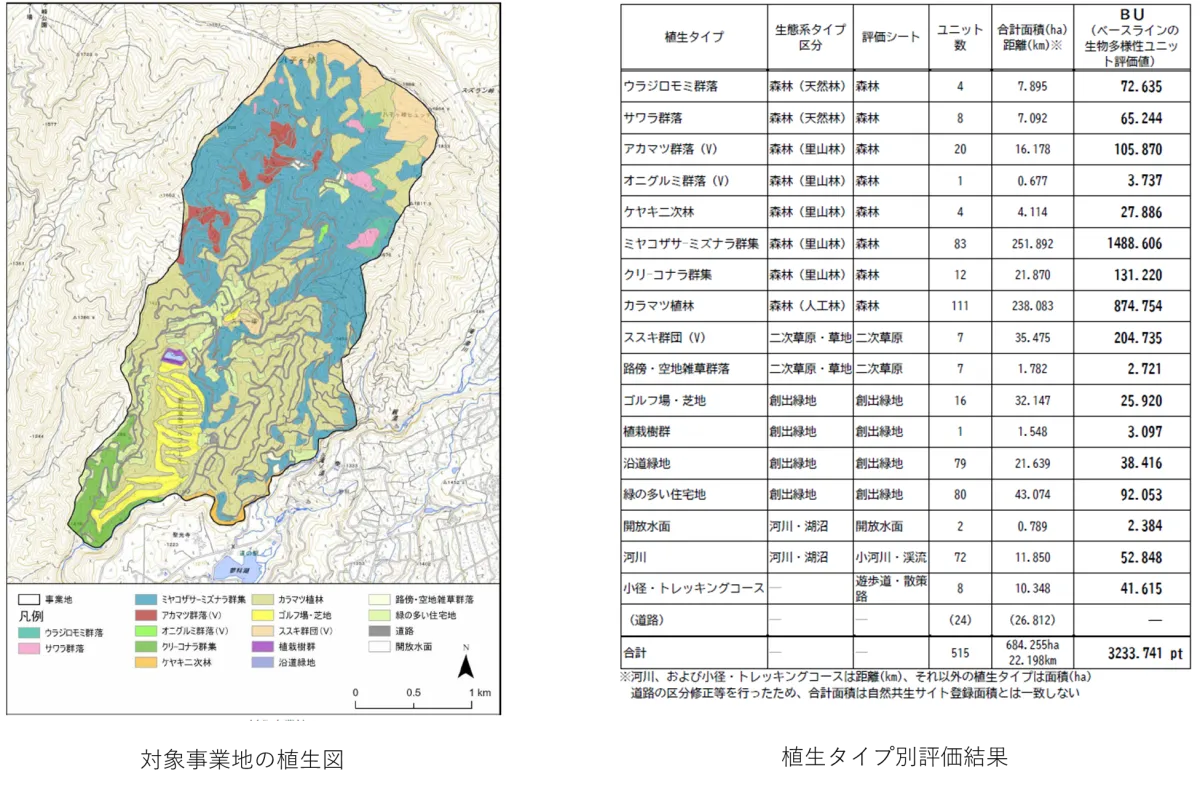This screenshot has width=1200, height=795.
Task: Select the red アカマツ群落 legend swatch
Action: [145, 615]
